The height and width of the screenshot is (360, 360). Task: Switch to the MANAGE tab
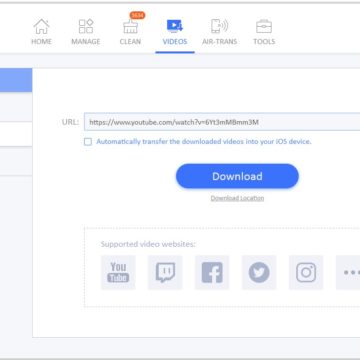click(86, 32)
